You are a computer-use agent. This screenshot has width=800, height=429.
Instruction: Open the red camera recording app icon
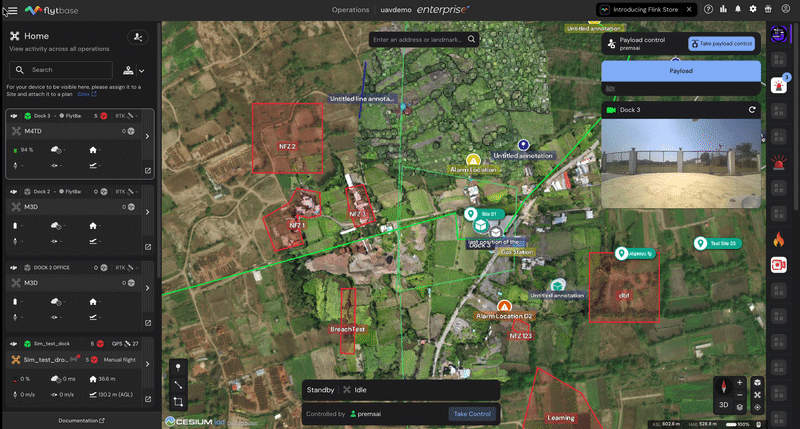click(779, 265)
